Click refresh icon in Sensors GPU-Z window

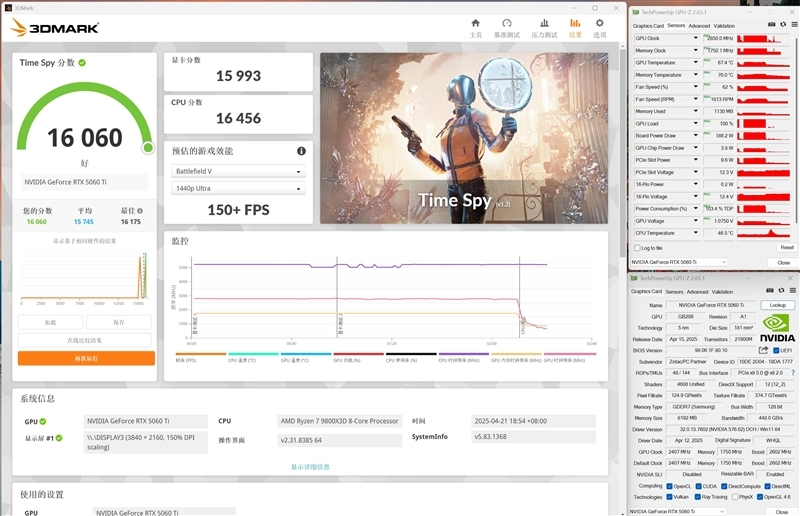point(783,24)
